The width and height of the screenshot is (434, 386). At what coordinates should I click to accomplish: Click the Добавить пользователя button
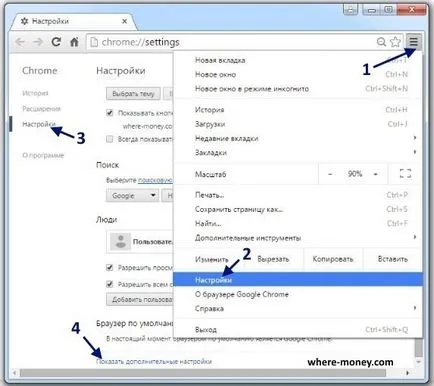pos(140,299)
